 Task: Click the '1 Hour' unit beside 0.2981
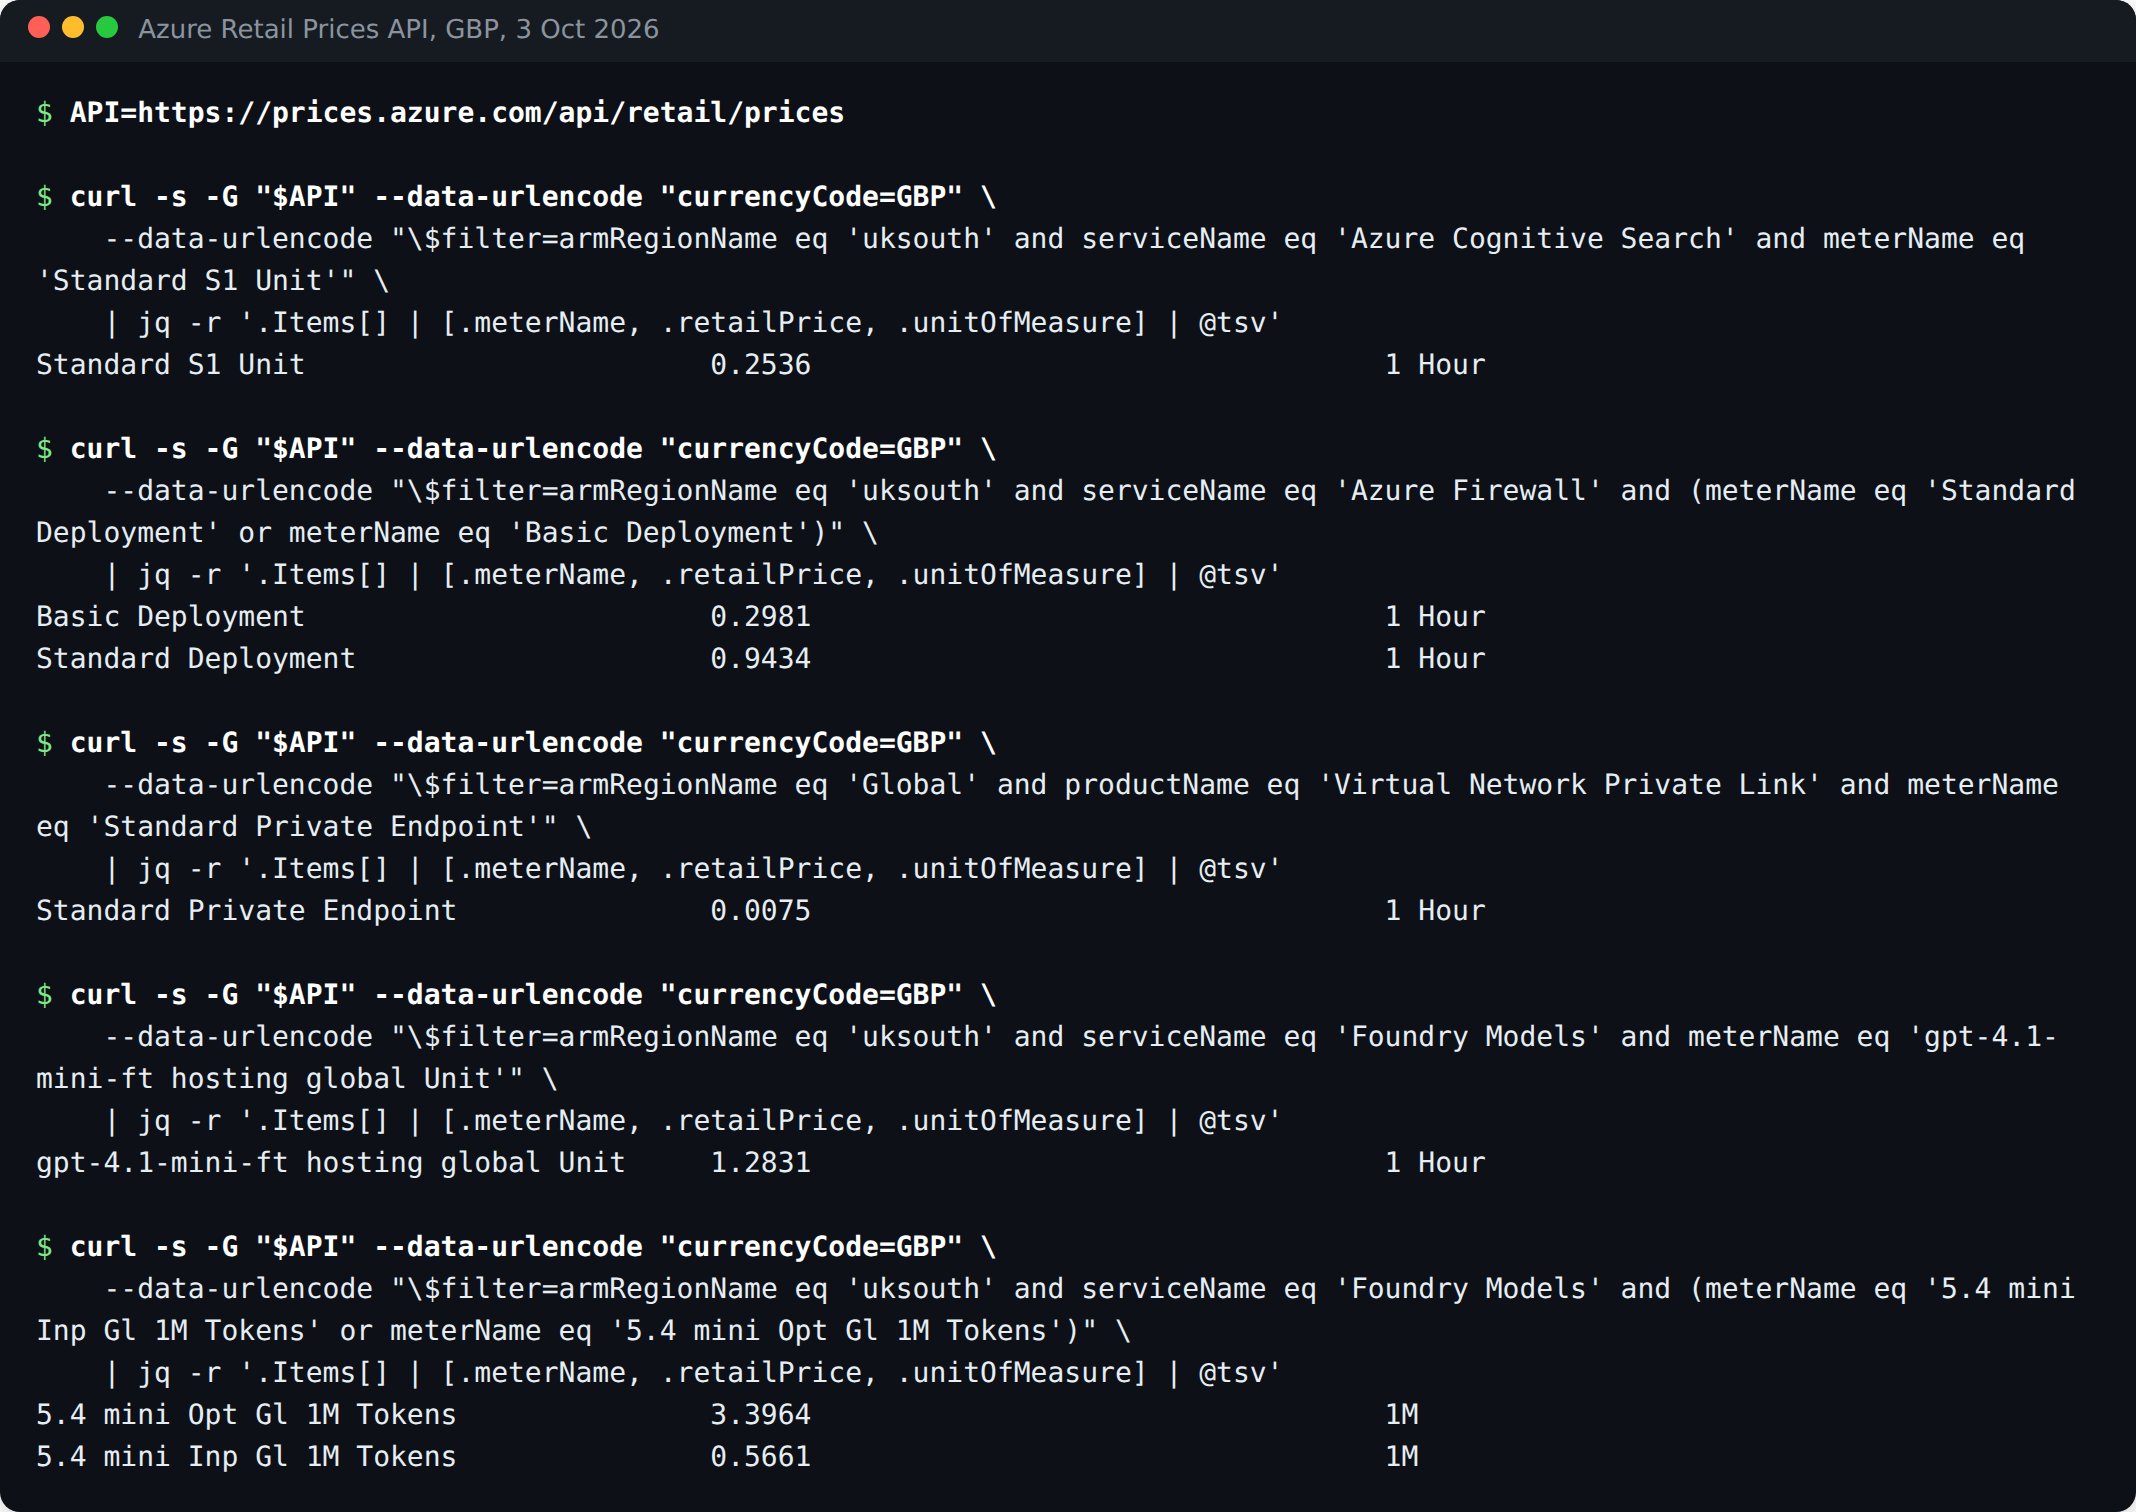point(1435,617)
